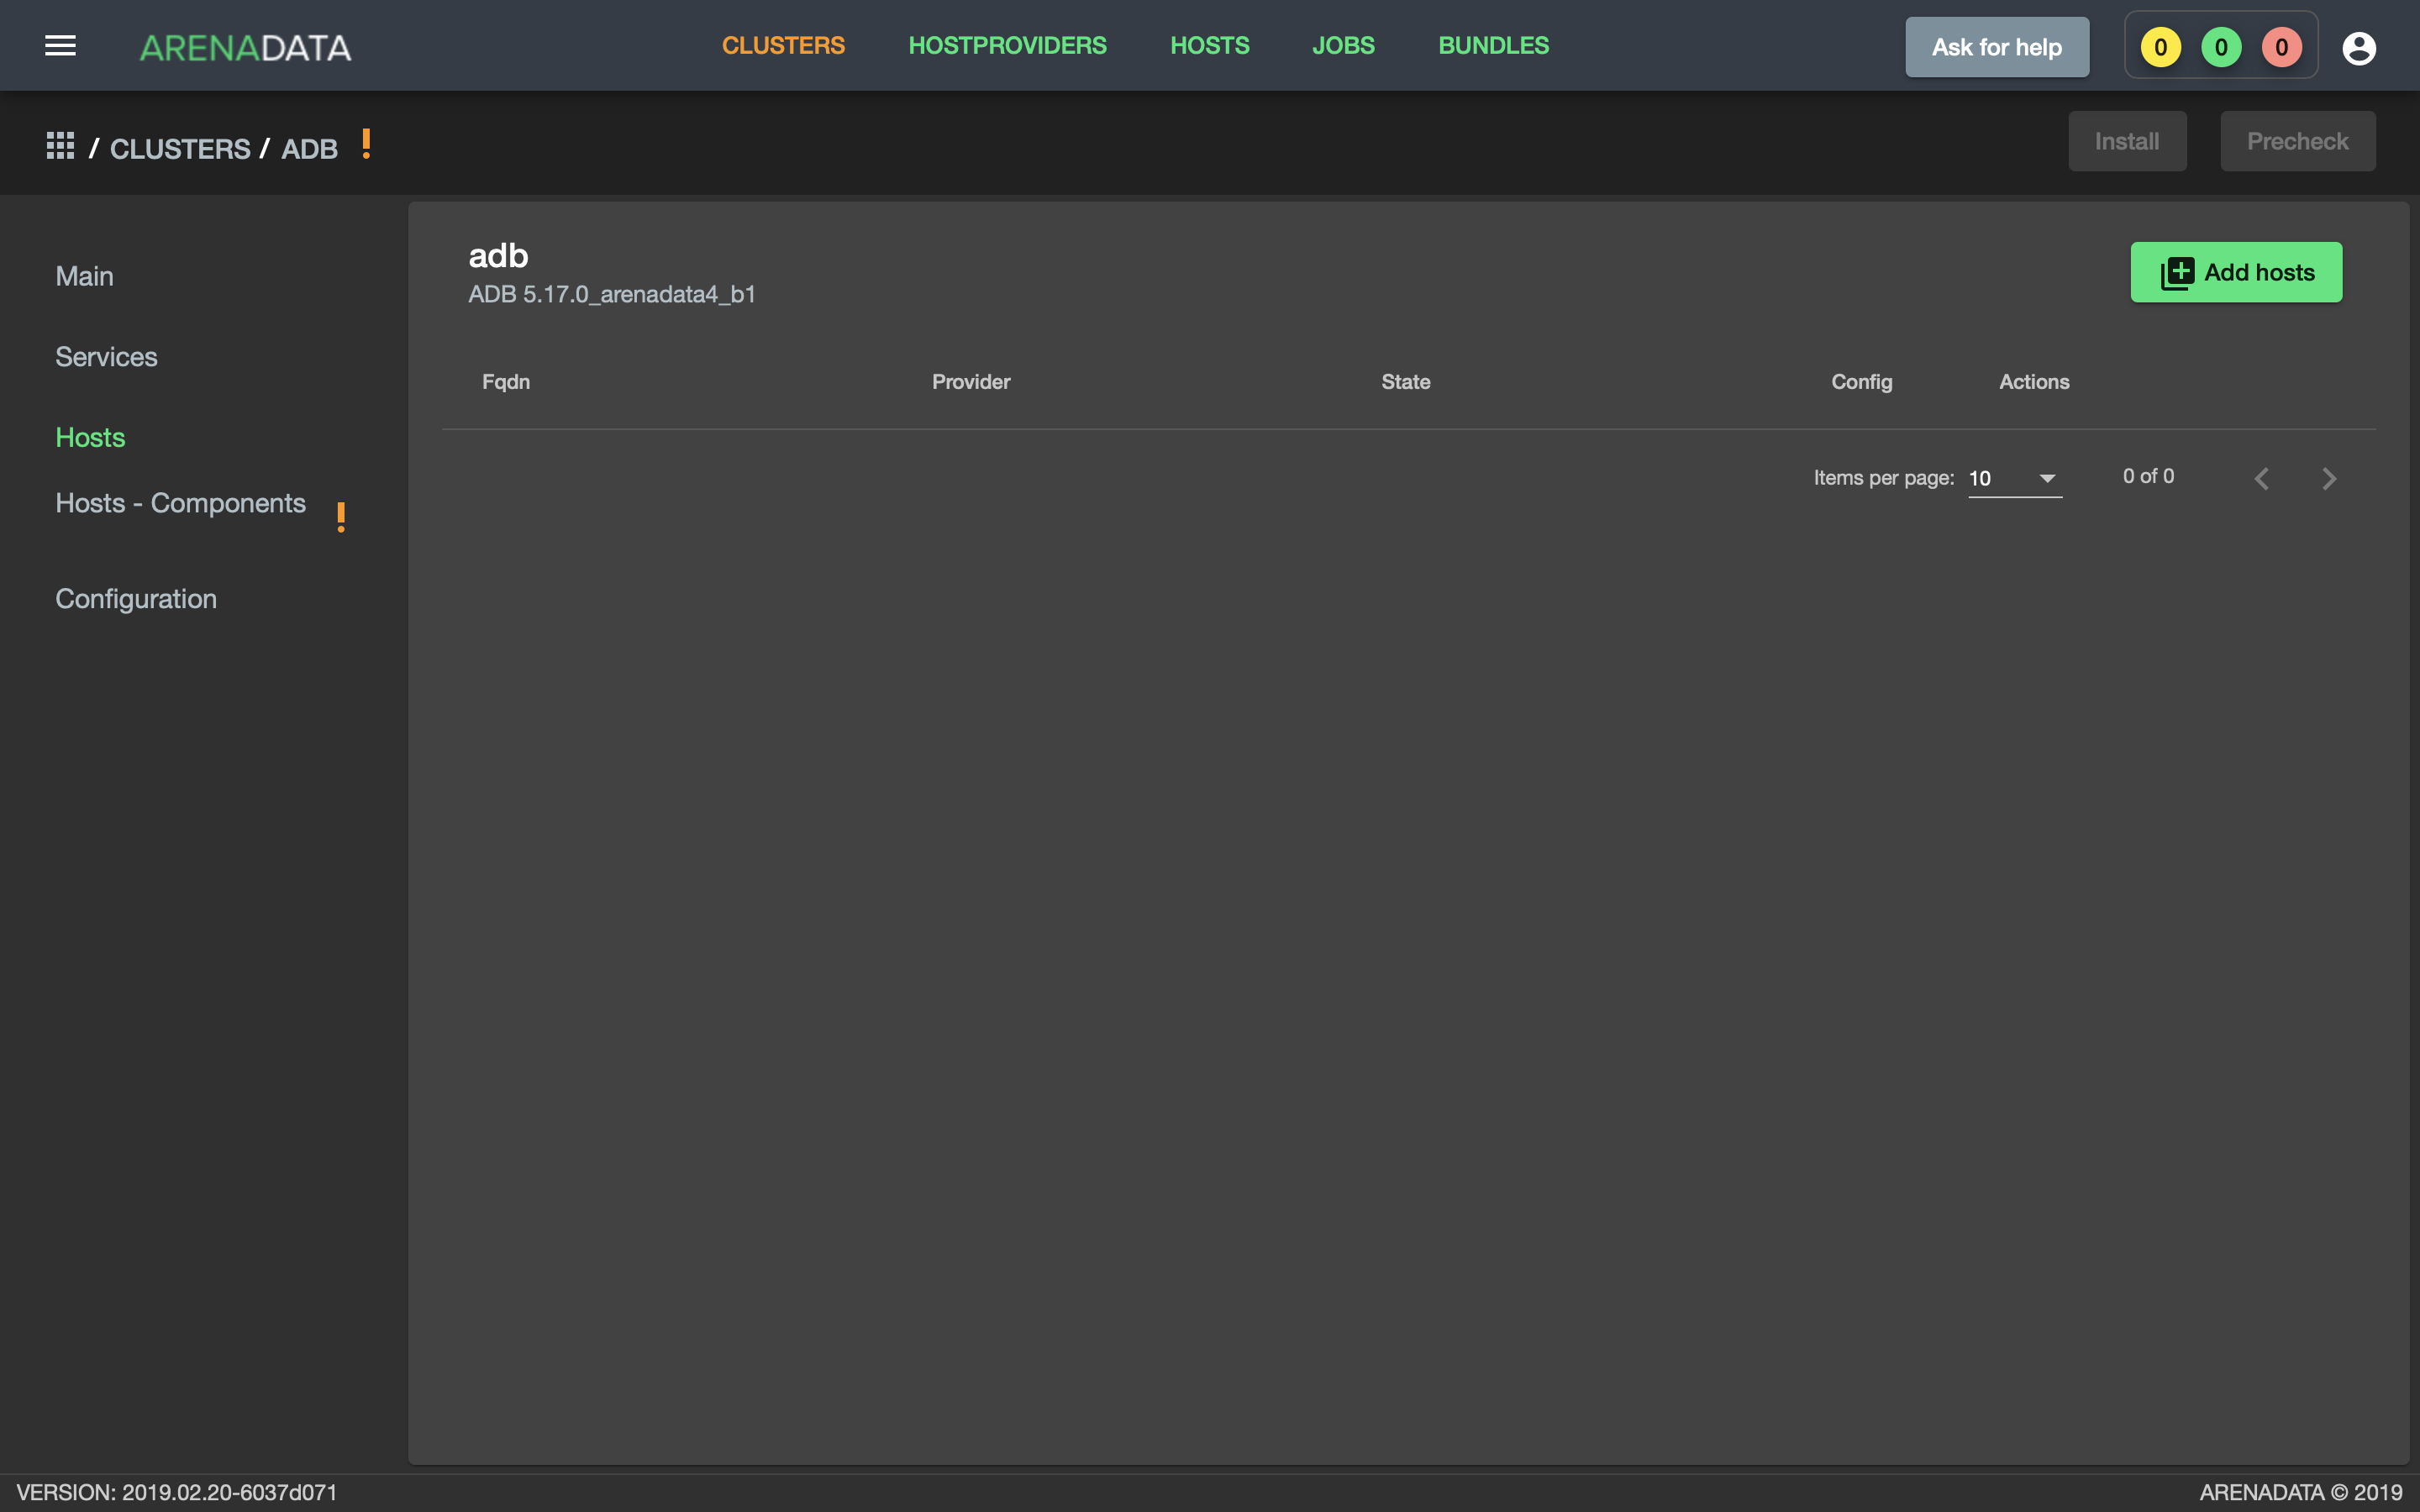Click the Config column header

[x=1861, y=382]
